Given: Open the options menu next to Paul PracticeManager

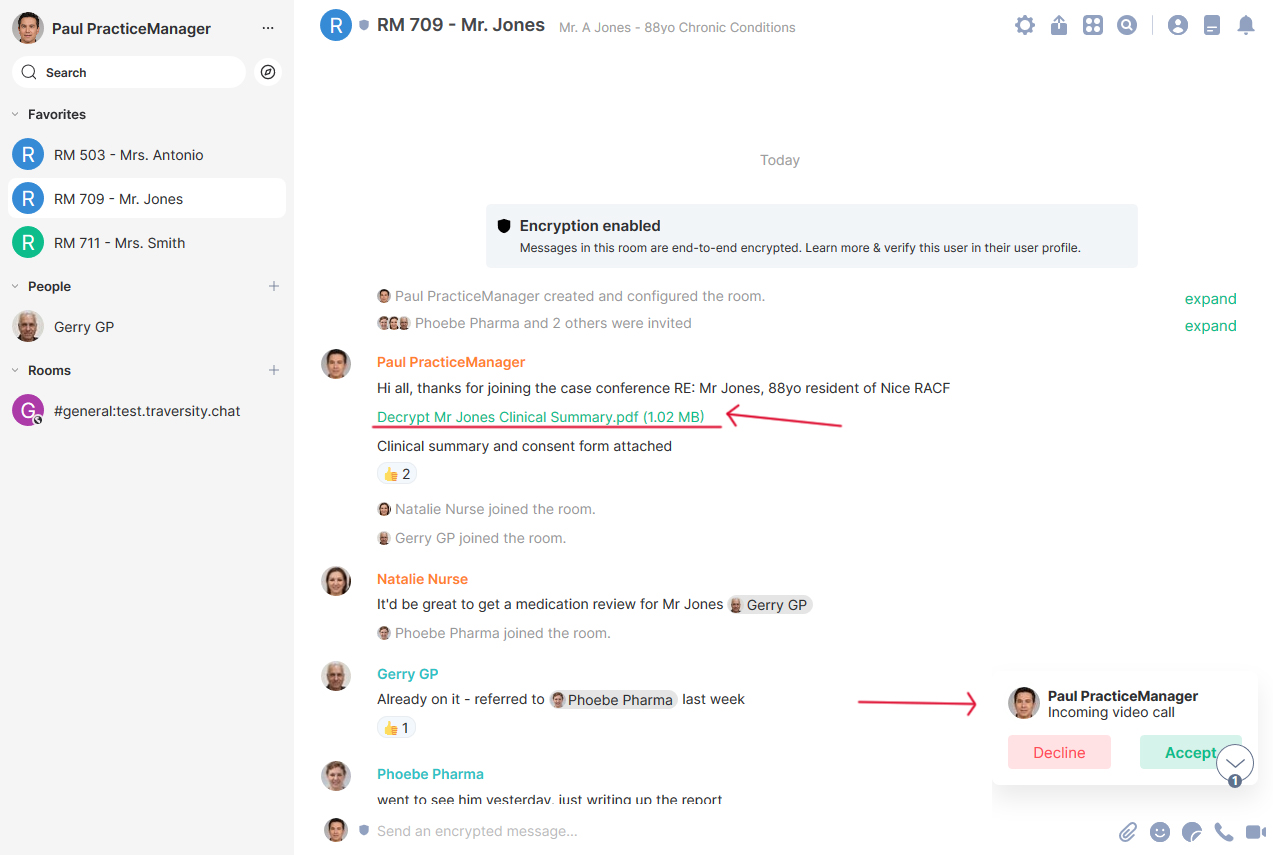Looking at the screenshot, I should 267,28.
